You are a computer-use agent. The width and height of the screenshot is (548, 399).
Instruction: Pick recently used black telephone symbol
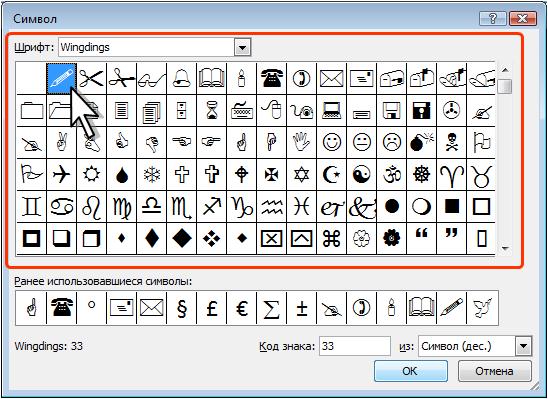pyautogui.click(x=62, y=308)
